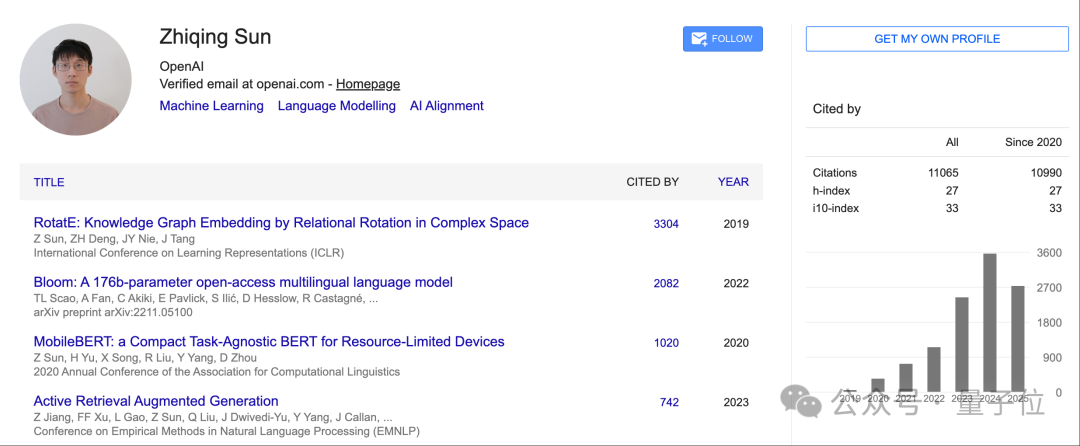
Task: Click the 2023 bar in citations chart
Action: tap(962, 345)
